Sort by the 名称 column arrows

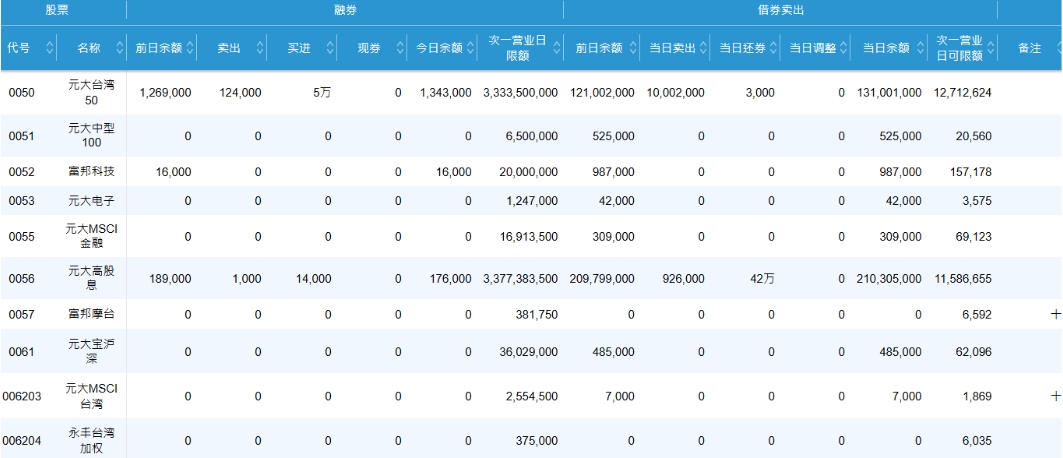click(x=120, y=48)
